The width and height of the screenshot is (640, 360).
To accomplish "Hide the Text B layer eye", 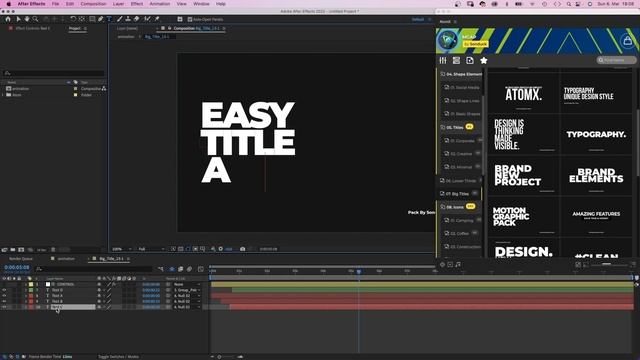I will [4, 301].
